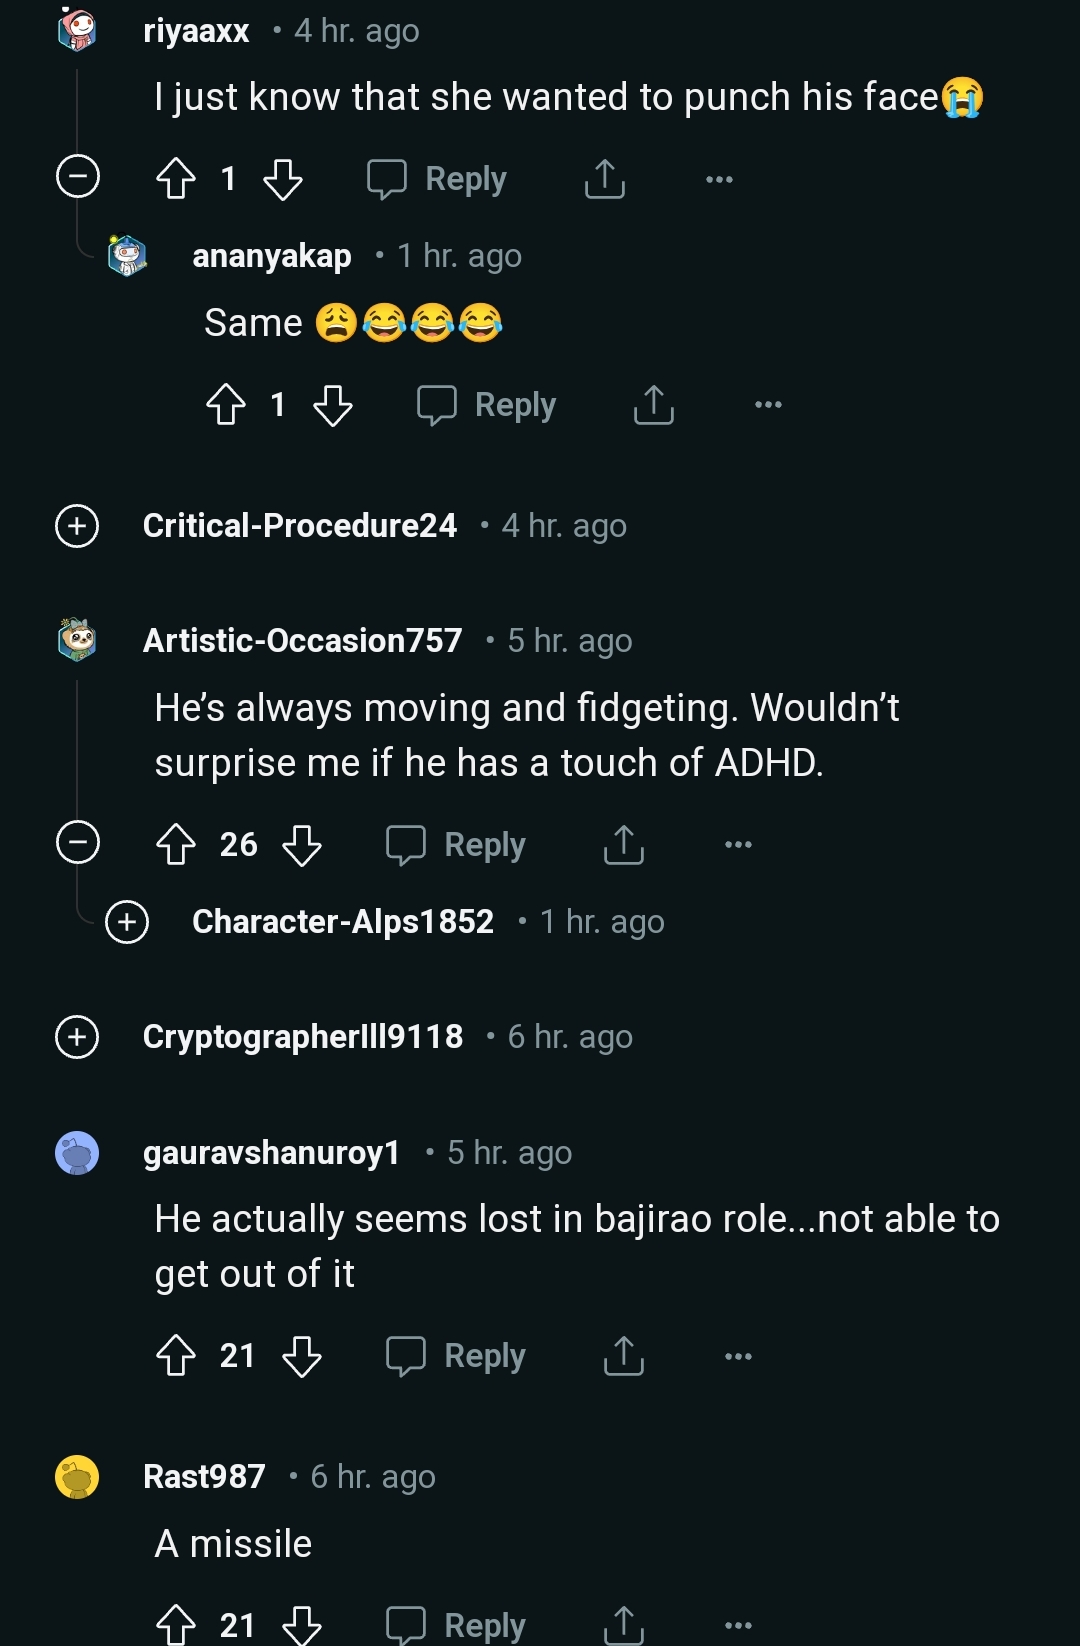This screenshot has height=1646, width=1080.
Task: Open the overflow menu on riyaaxx's comment
Action: (719, 180)
